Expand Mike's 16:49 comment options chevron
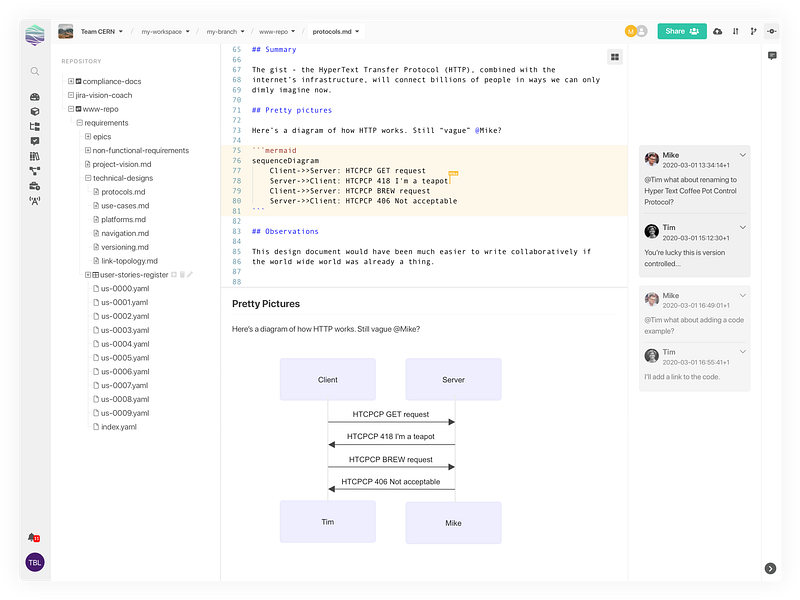This screenshot has height=600, width=800. (x=742, y=295)
